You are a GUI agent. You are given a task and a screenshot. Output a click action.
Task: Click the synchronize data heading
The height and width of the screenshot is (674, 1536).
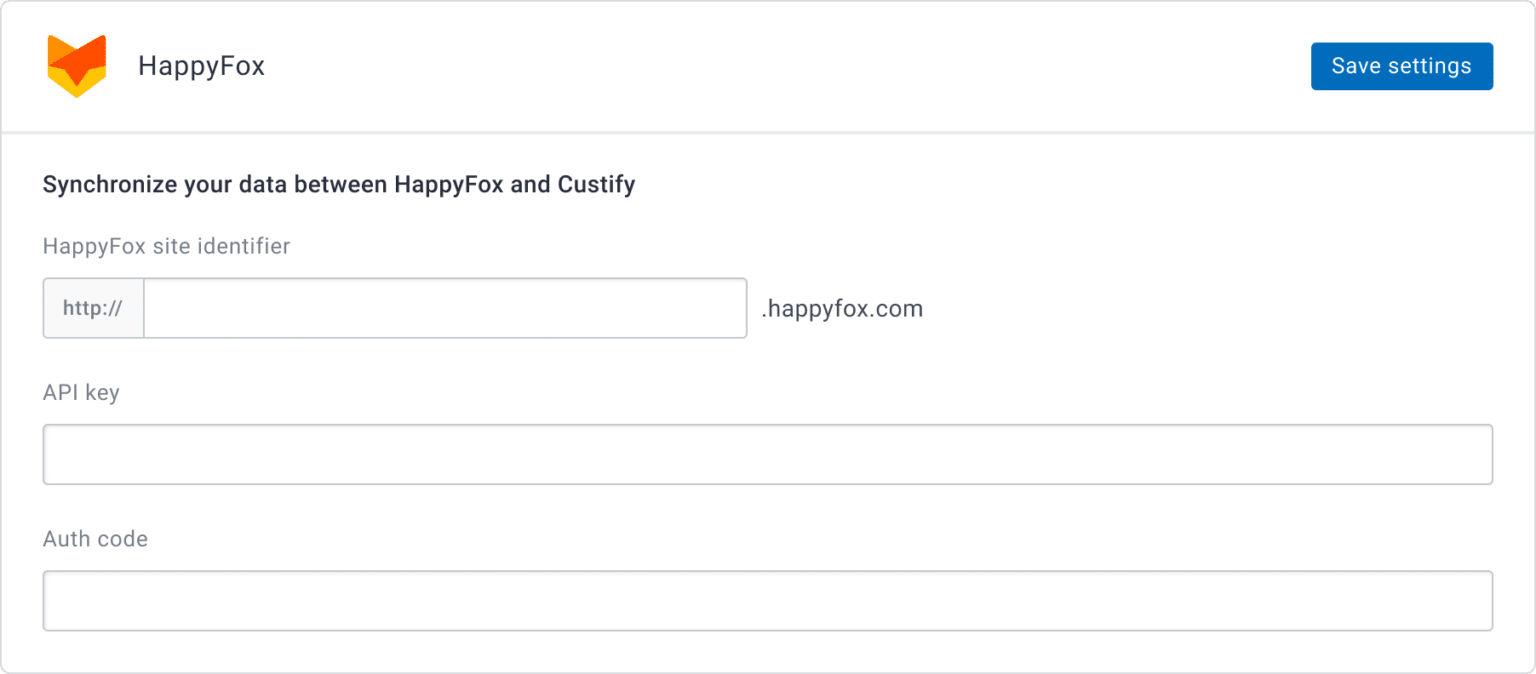(x=338, y=184)
